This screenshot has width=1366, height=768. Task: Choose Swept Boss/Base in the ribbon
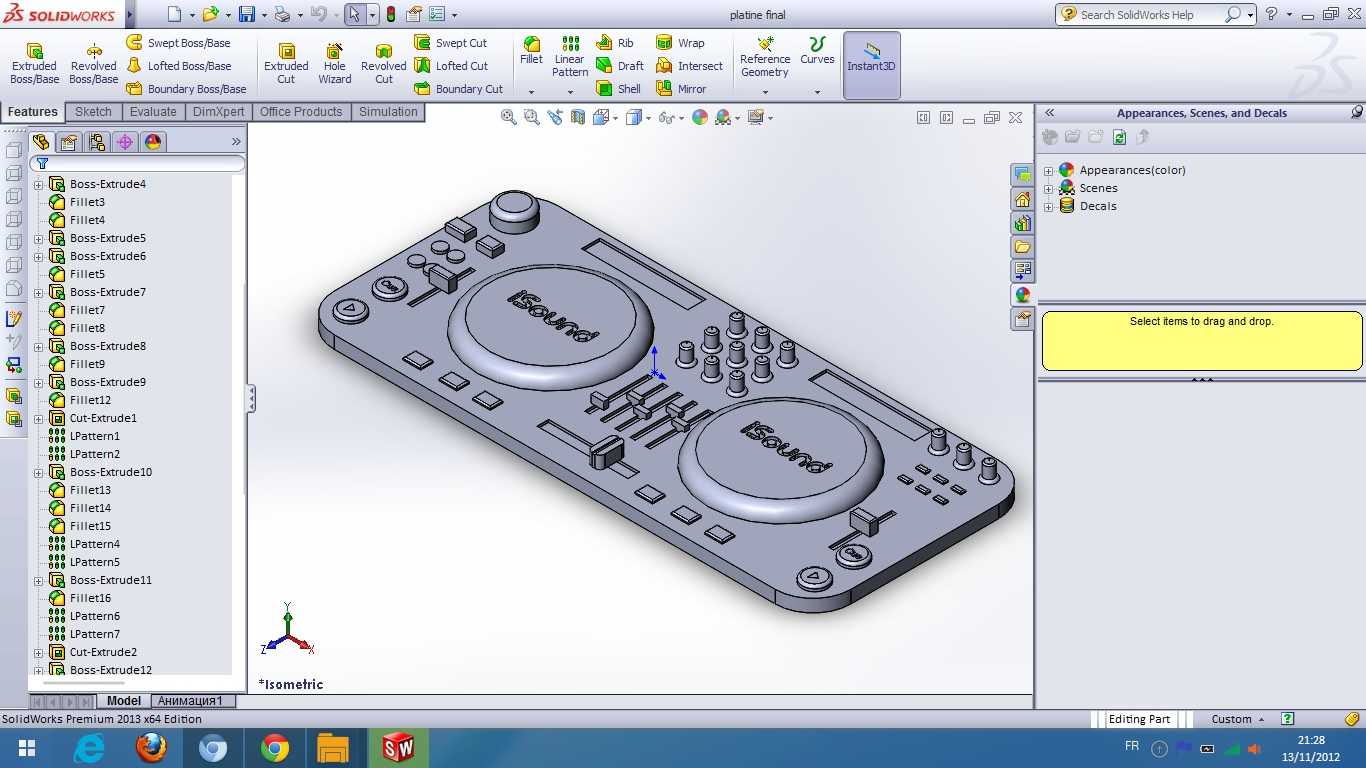point(178,43)
